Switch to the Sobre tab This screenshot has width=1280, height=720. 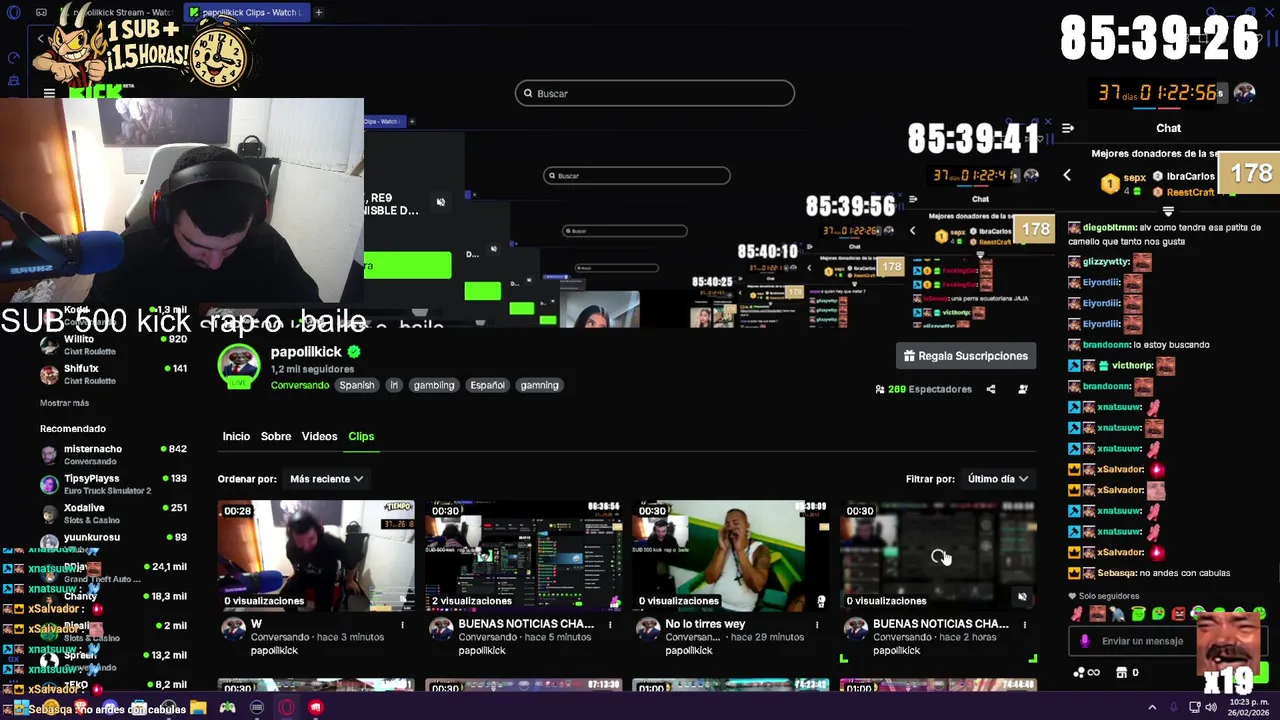[x=276, y=436]
